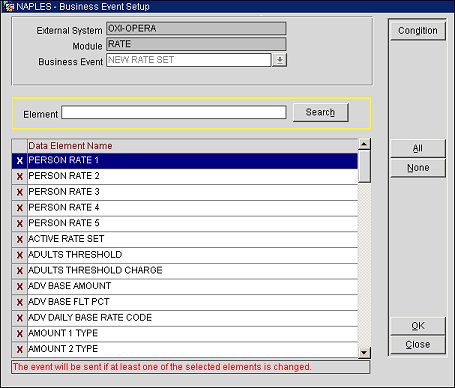The width and height of the screenshot is (455, 388).
Task: Uncheck the X beside AMOUNT 1 TYPE
Action: 20,334
